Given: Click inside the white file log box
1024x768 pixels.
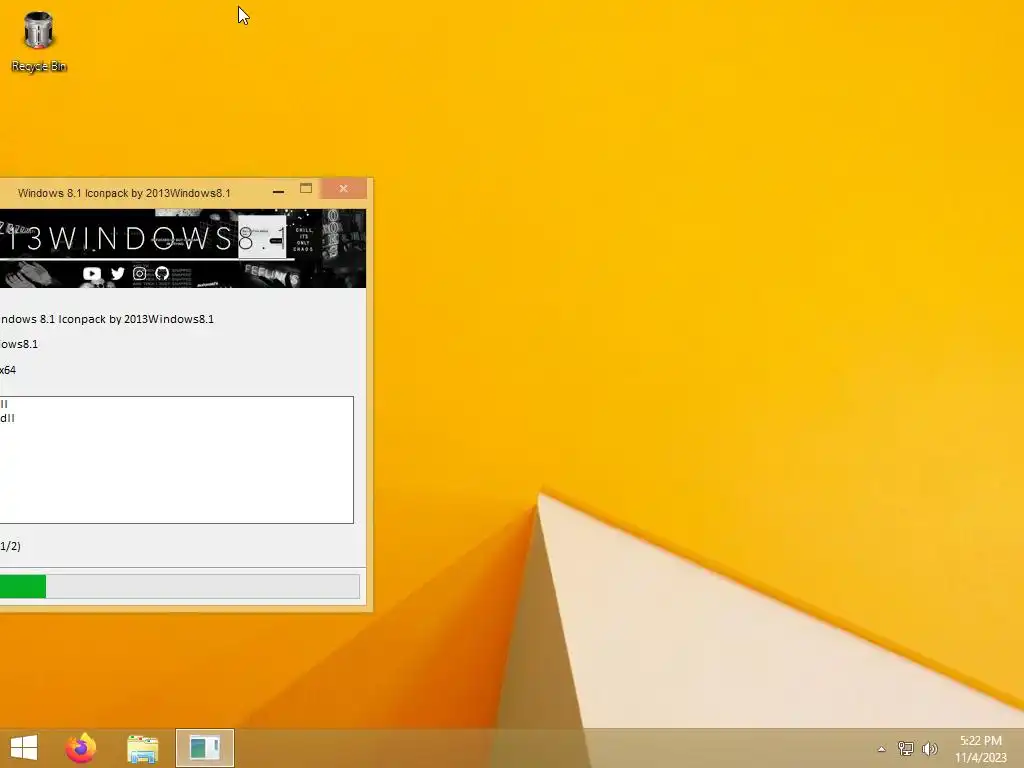Looking at the screenshot, I should pos(176,460).
